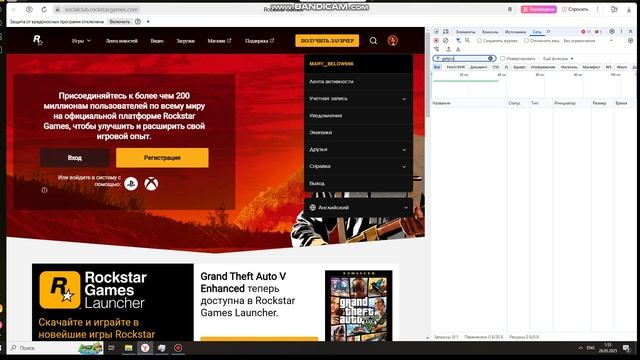Toggle the network filter funnel icon
This screenshot has width=640, height=360.
pyautogui.click(x=458, y=40)
